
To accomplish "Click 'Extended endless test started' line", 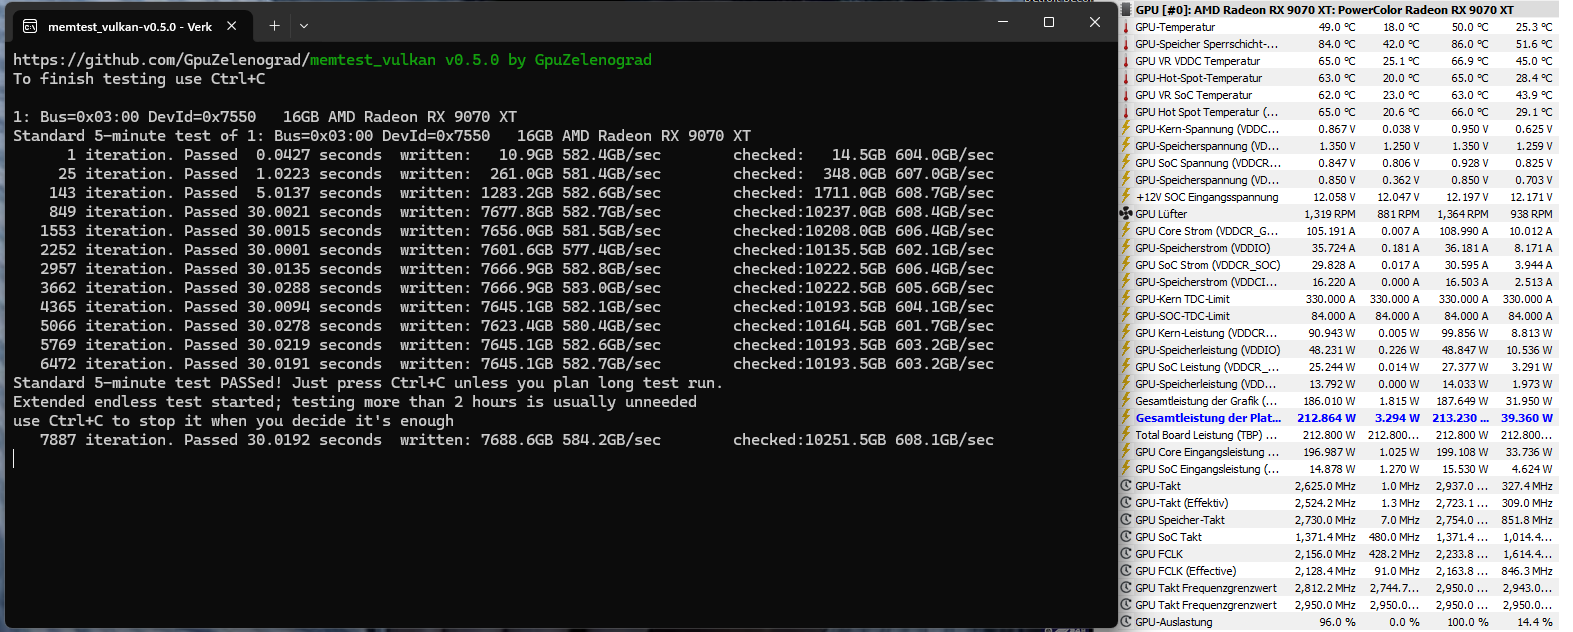I will tap(355, 402).
